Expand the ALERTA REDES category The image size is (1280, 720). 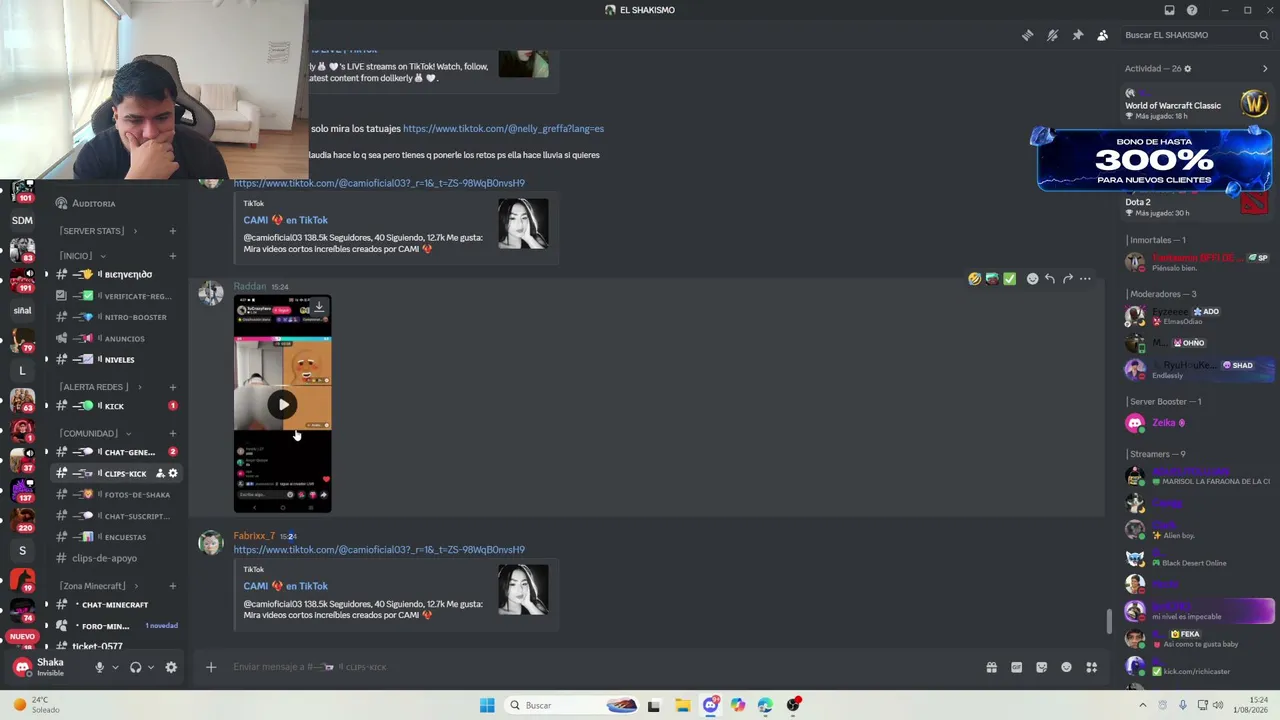[101, 387]
